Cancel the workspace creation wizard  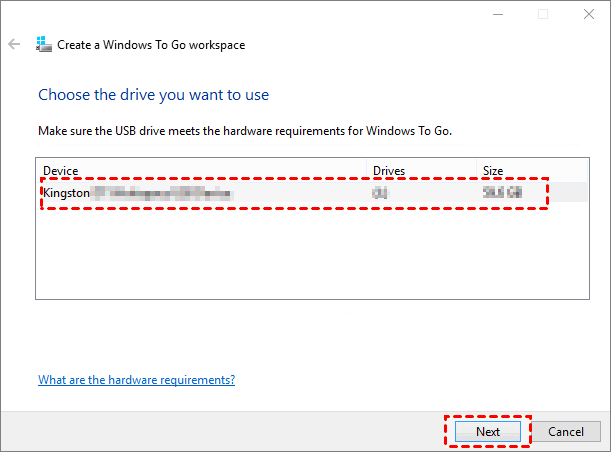[x=566, y=432]
